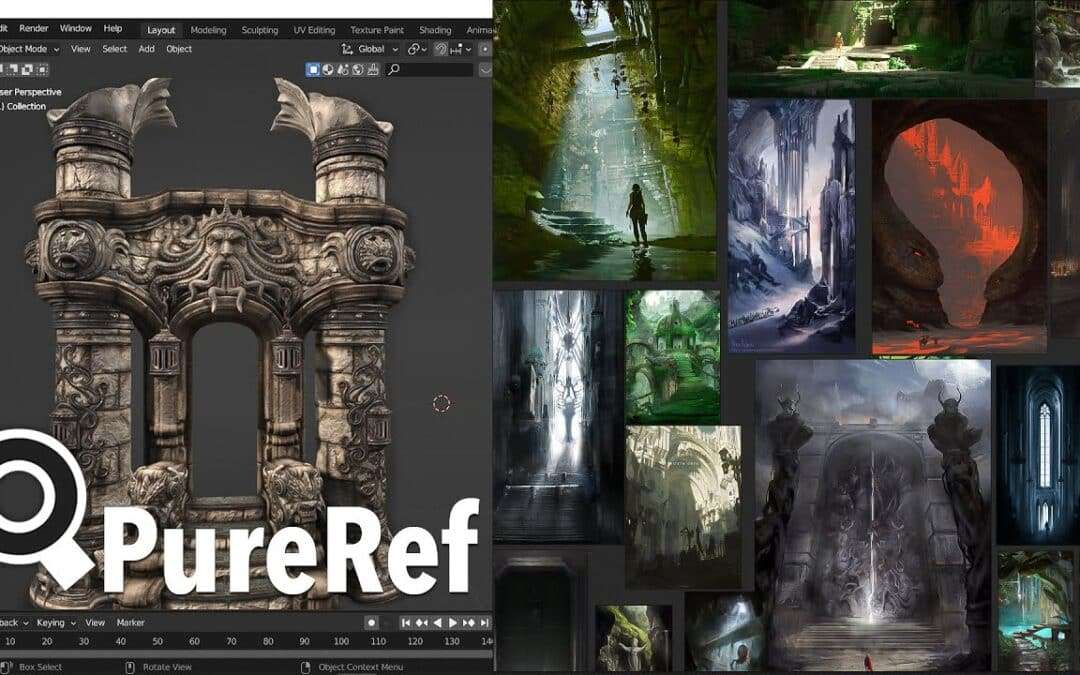Switch to the Sculpting workspace tab
Screen dimensions: 1080x675
pos(260,30)
